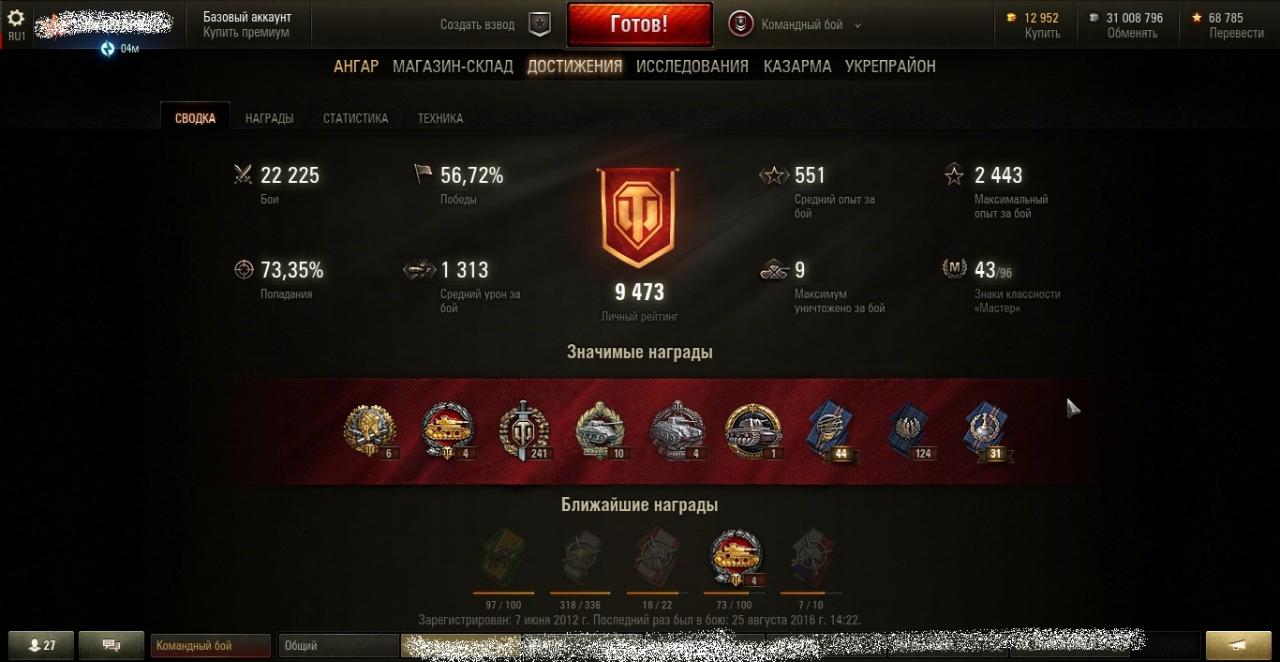Click the Общий chat channel field
Screen dimensions: 1280x662
tap(338, 646)
